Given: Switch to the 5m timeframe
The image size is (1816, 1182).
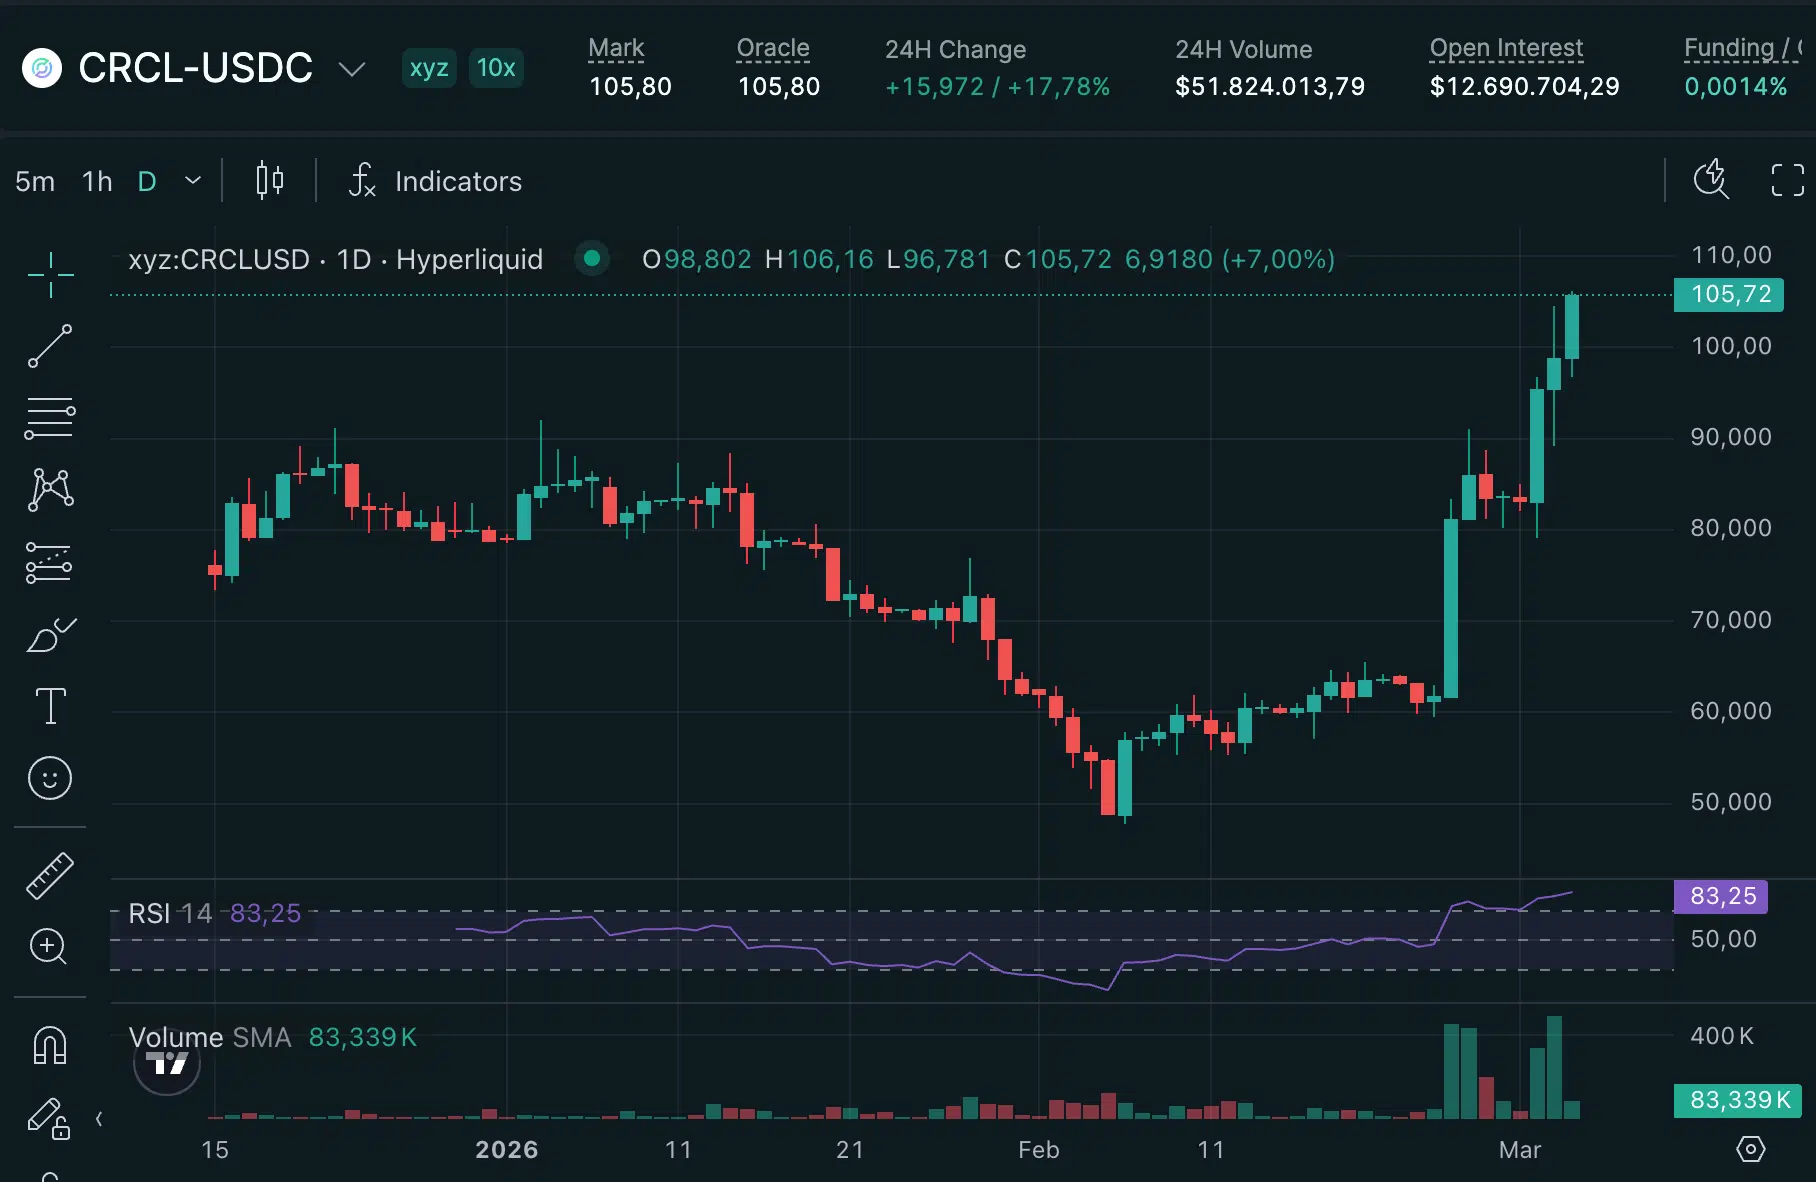Looking at the screenshot, I should click(x=35, y=181).
